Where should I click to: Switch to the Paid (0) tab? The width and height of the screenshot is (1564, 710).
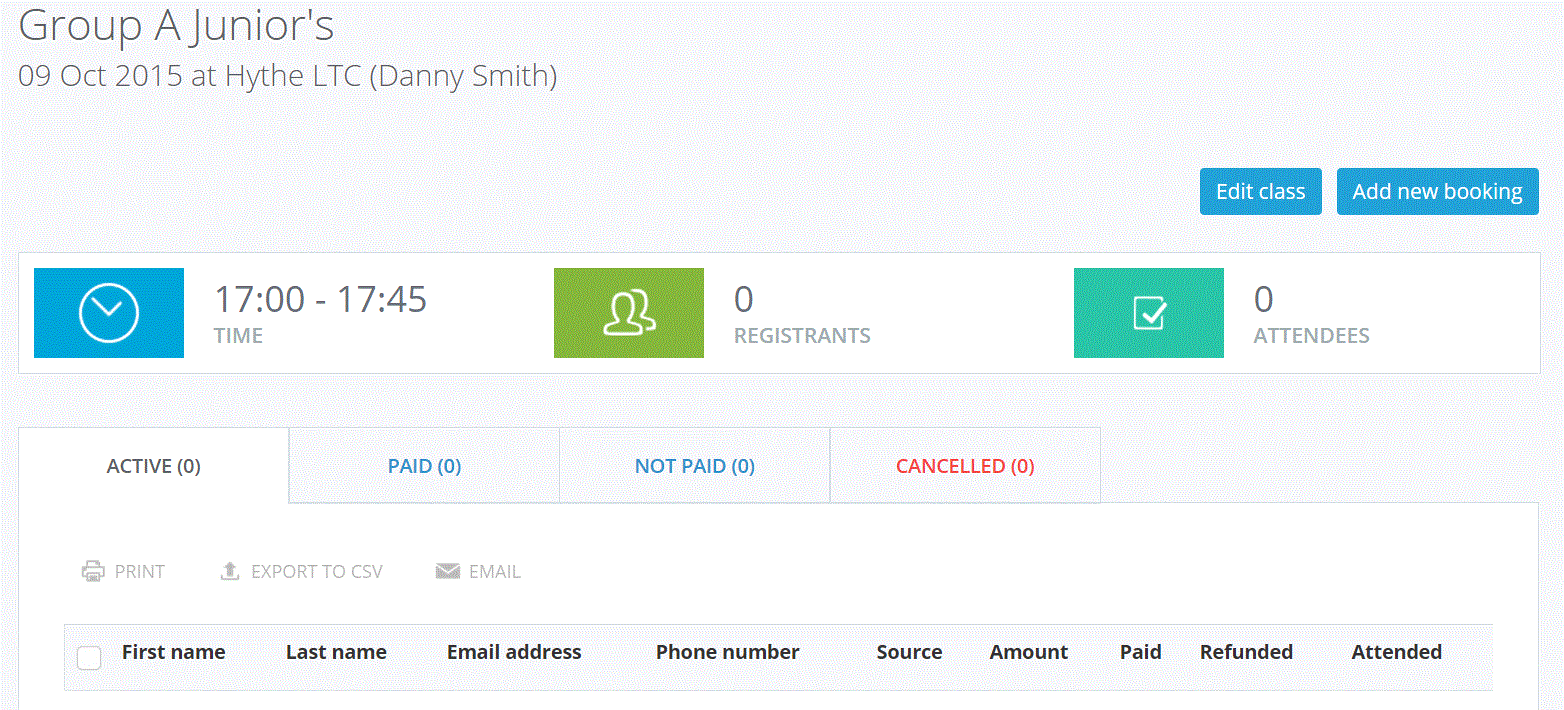click(424, 466)
